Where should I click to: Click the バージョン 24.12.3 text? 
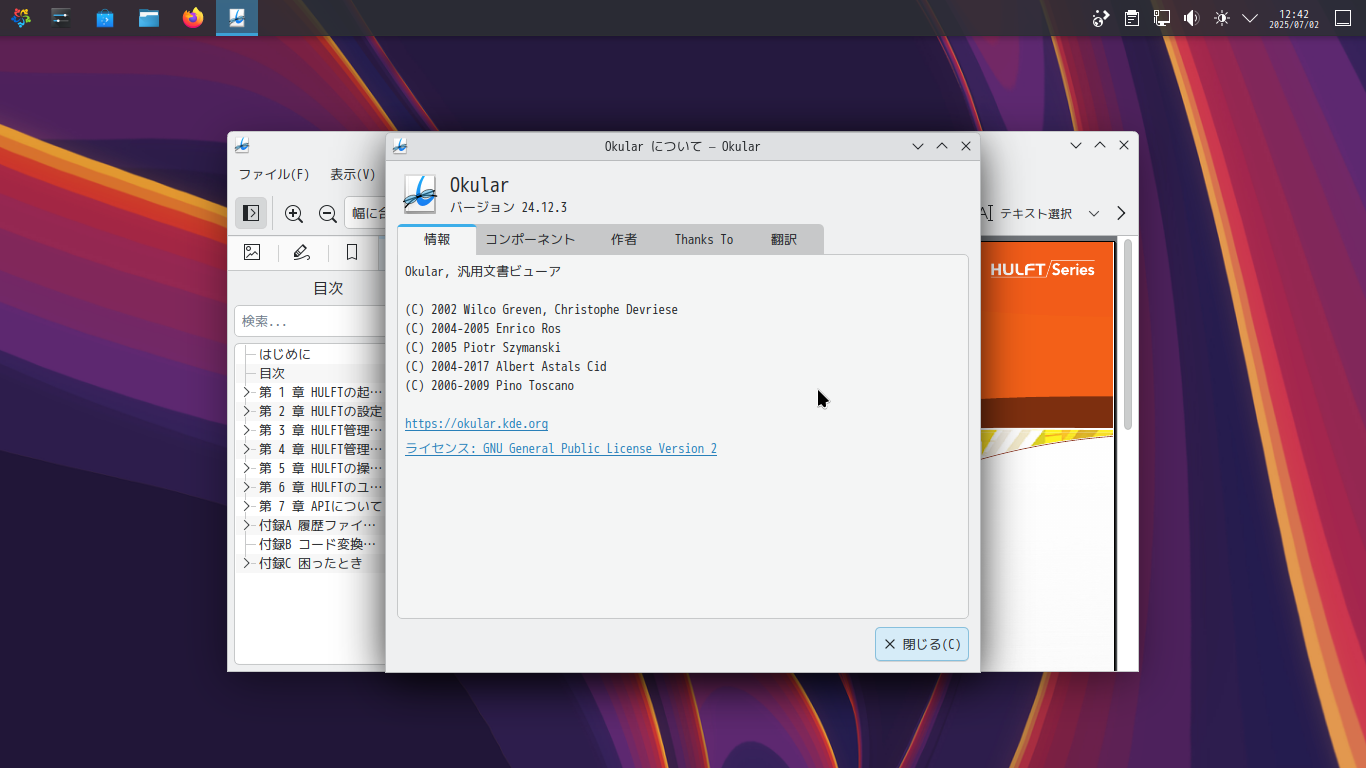click(508, 208)
